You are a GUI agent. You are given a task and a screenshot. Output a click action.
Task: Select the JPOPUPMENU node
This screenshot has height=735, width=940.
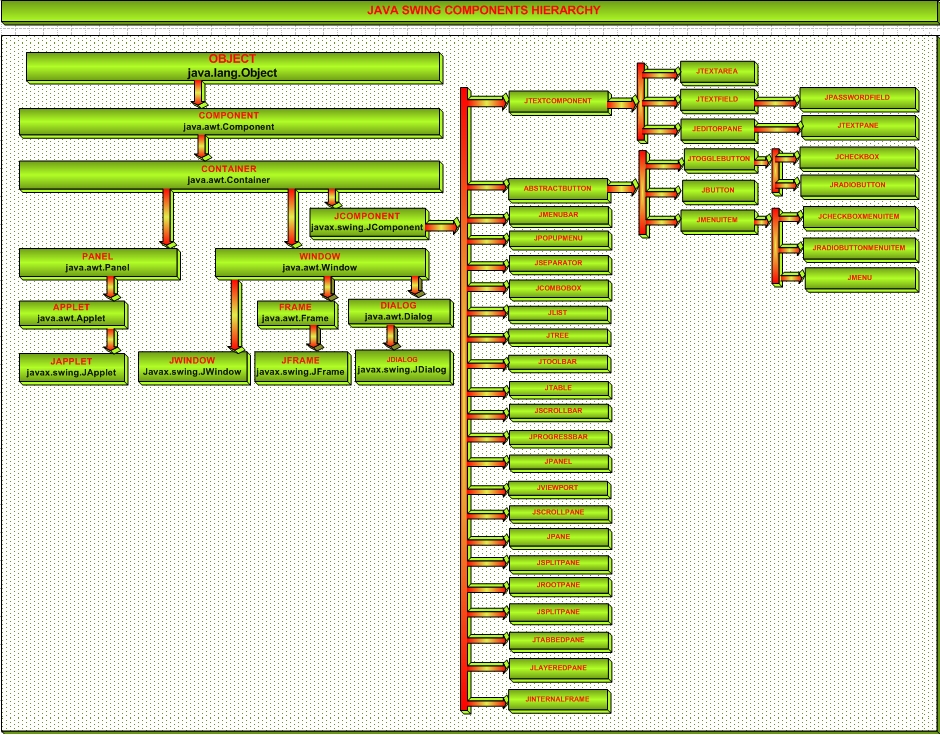pyautogui.click(x=559, y=239)
